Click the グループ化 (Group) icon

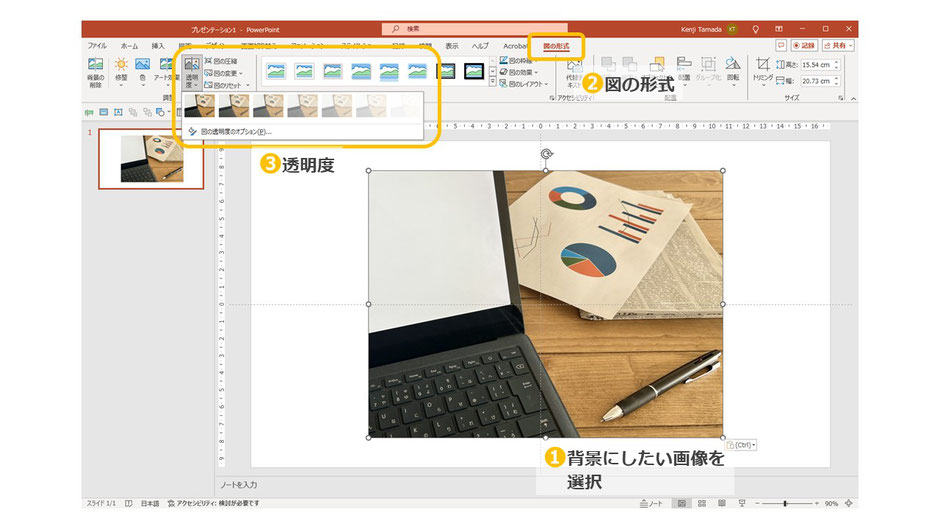708,69
